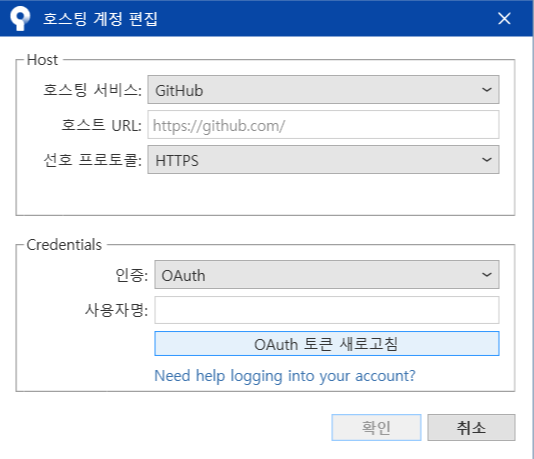Image resolution: width=534 pixels, height=459 pixels.
Task: Click the 호스트 URL label
Action: pyautogui.click(x=101, y=125)
